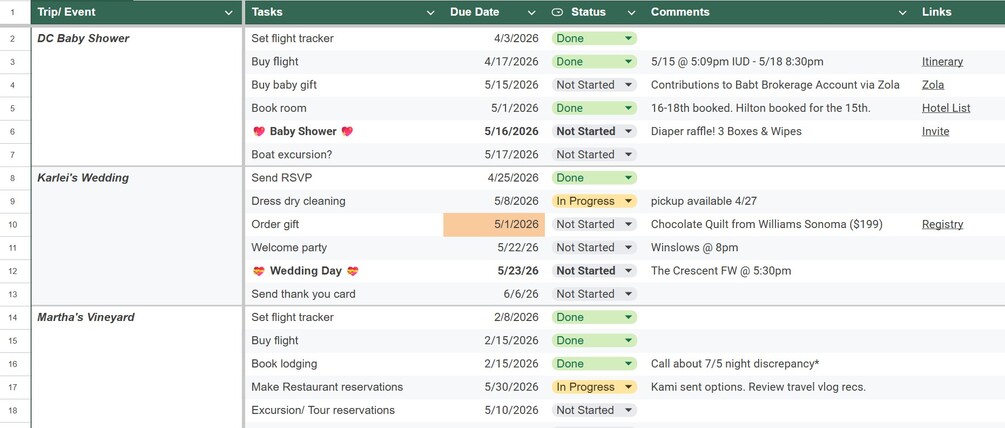
Task: Select the Send thank you card task
Action: [344, 294]
